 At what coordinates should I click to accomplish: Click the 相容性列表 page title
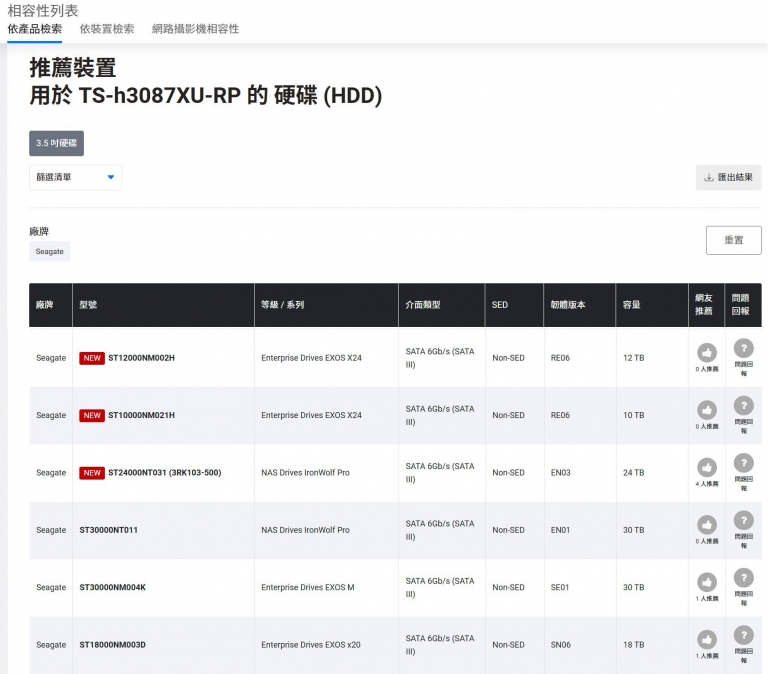(x=43, y=10)
